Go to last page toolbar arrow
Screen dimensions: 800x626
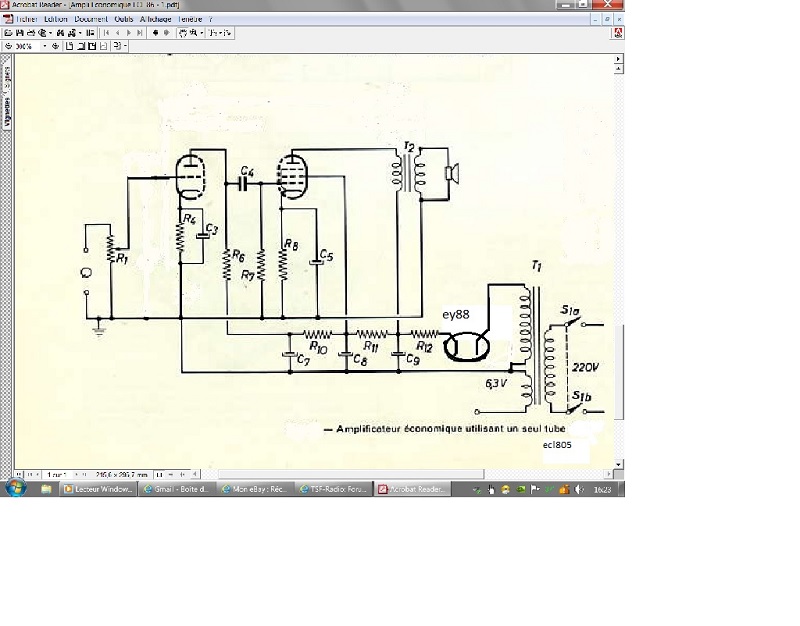pos(140,33)
